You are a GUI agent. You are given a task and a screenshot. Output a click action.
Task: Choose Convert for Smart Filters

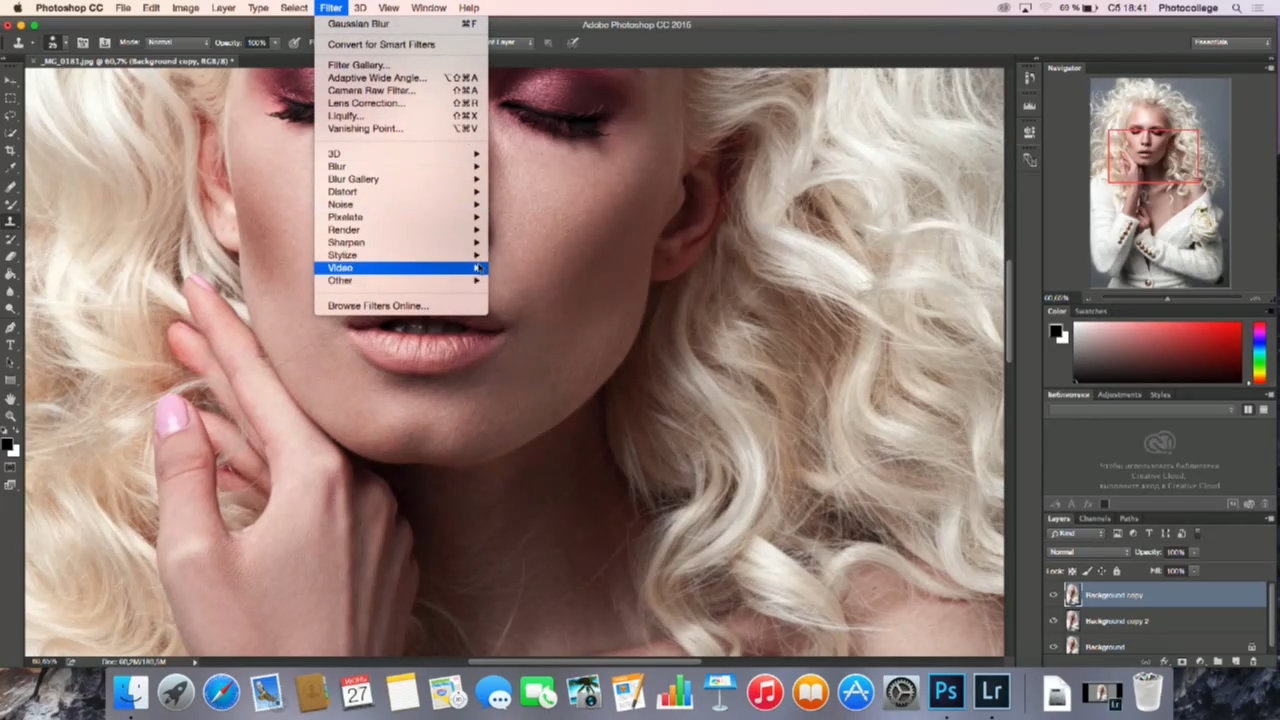381,44
